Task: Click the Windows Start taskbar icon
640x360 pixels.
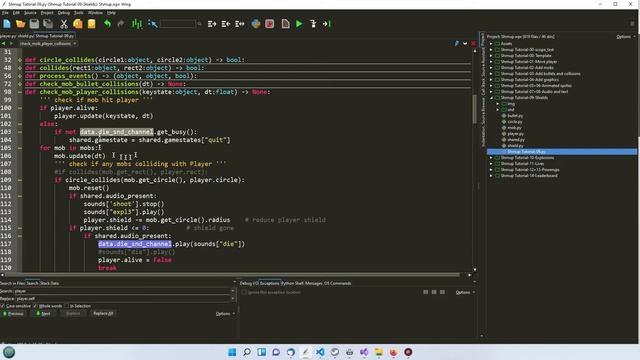Action: pyautogui.click(x=232, y=352)
